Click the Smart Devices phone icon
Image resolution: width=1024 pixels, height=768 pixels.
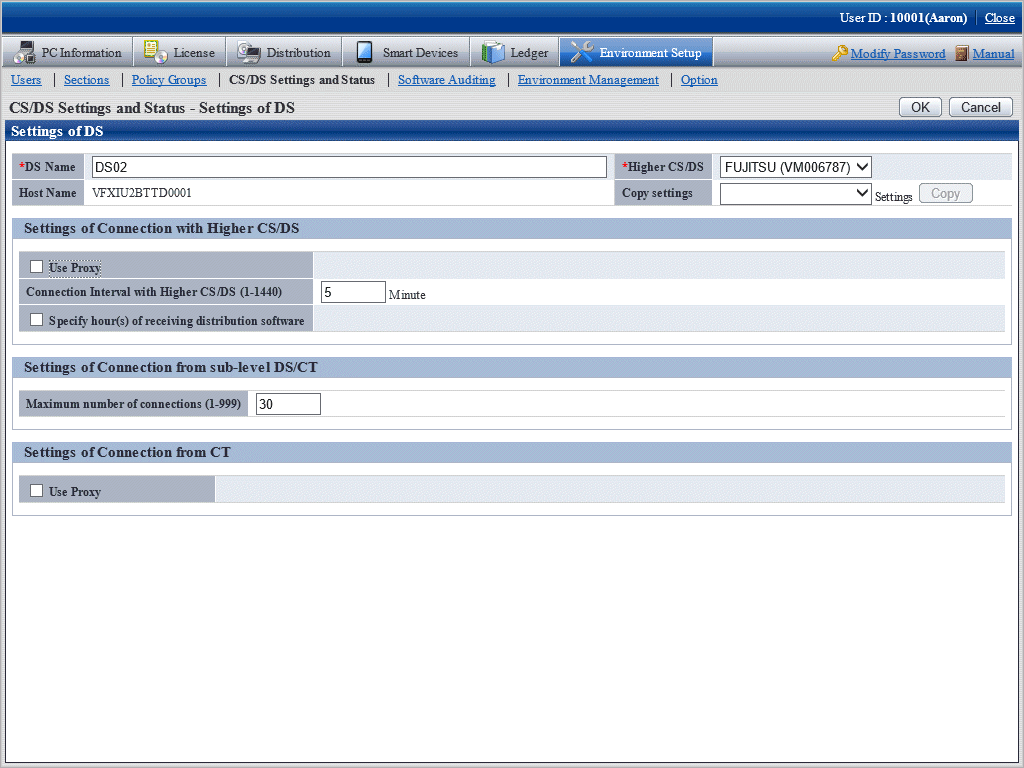tap(364, 52)
